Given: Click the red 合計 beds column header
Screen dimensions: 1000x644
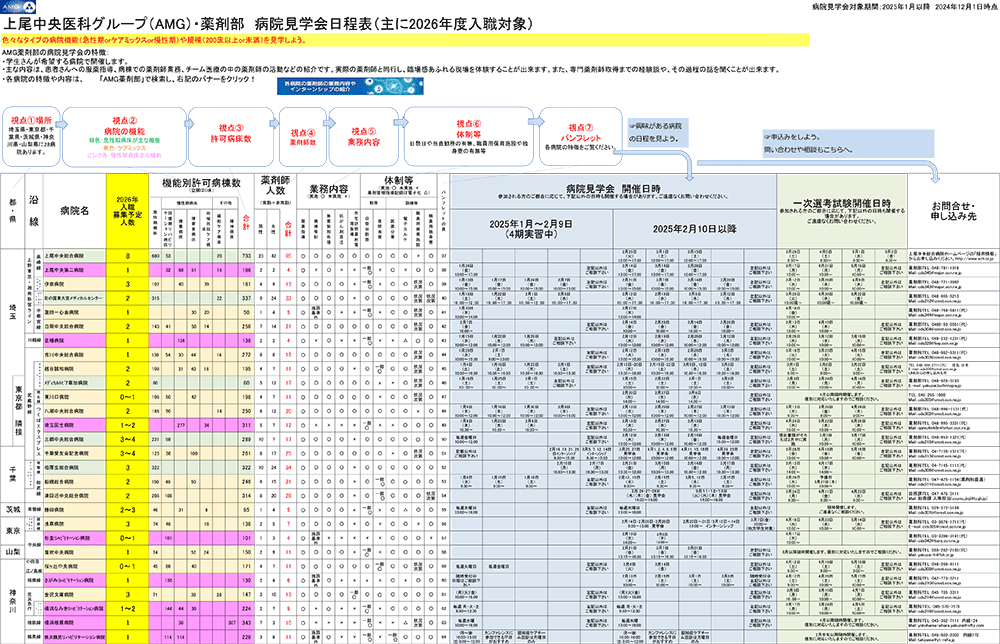Looking at the screenshot, I should [x=246, y=222].
